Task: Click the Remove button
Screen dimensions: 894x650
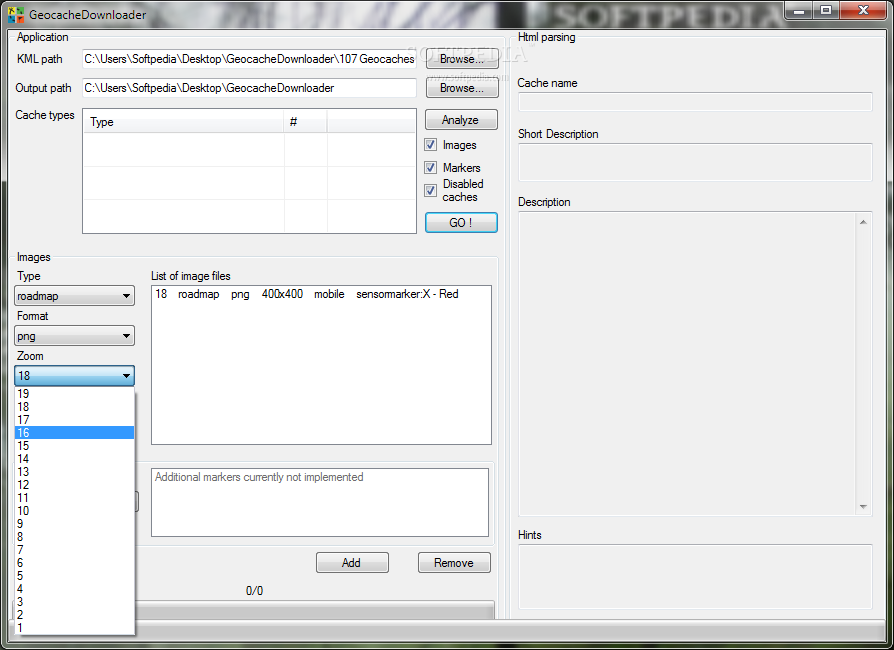Action: (x=454, y=563)
